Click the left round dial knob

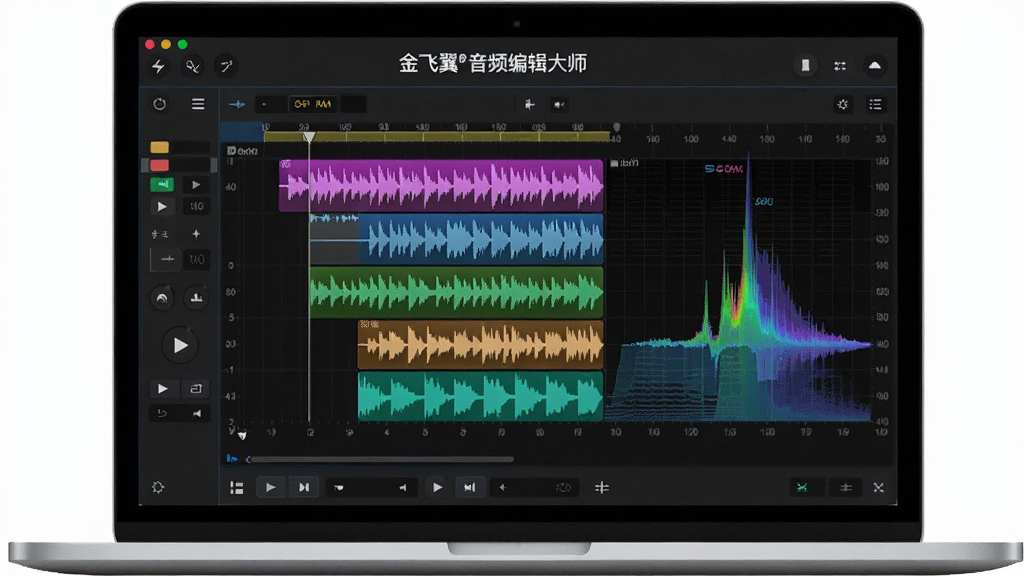pos(162,298)
